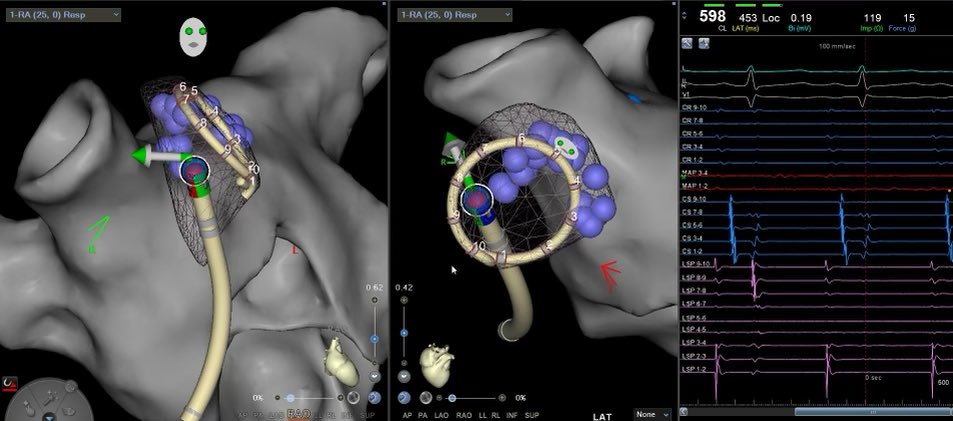Click blue rotate view icon in left view
This screenshot has width=953, height=421.
click(375, 397)
